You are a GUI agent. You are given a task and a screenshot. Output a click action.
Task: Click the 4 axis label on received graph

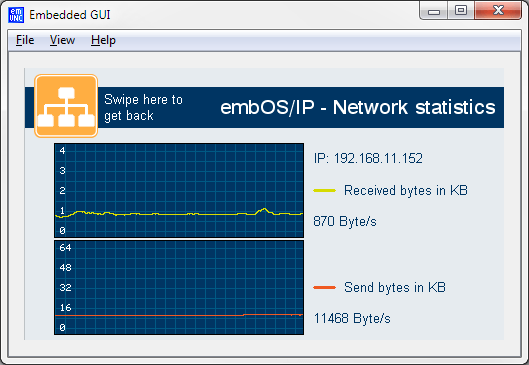point(62,151)
